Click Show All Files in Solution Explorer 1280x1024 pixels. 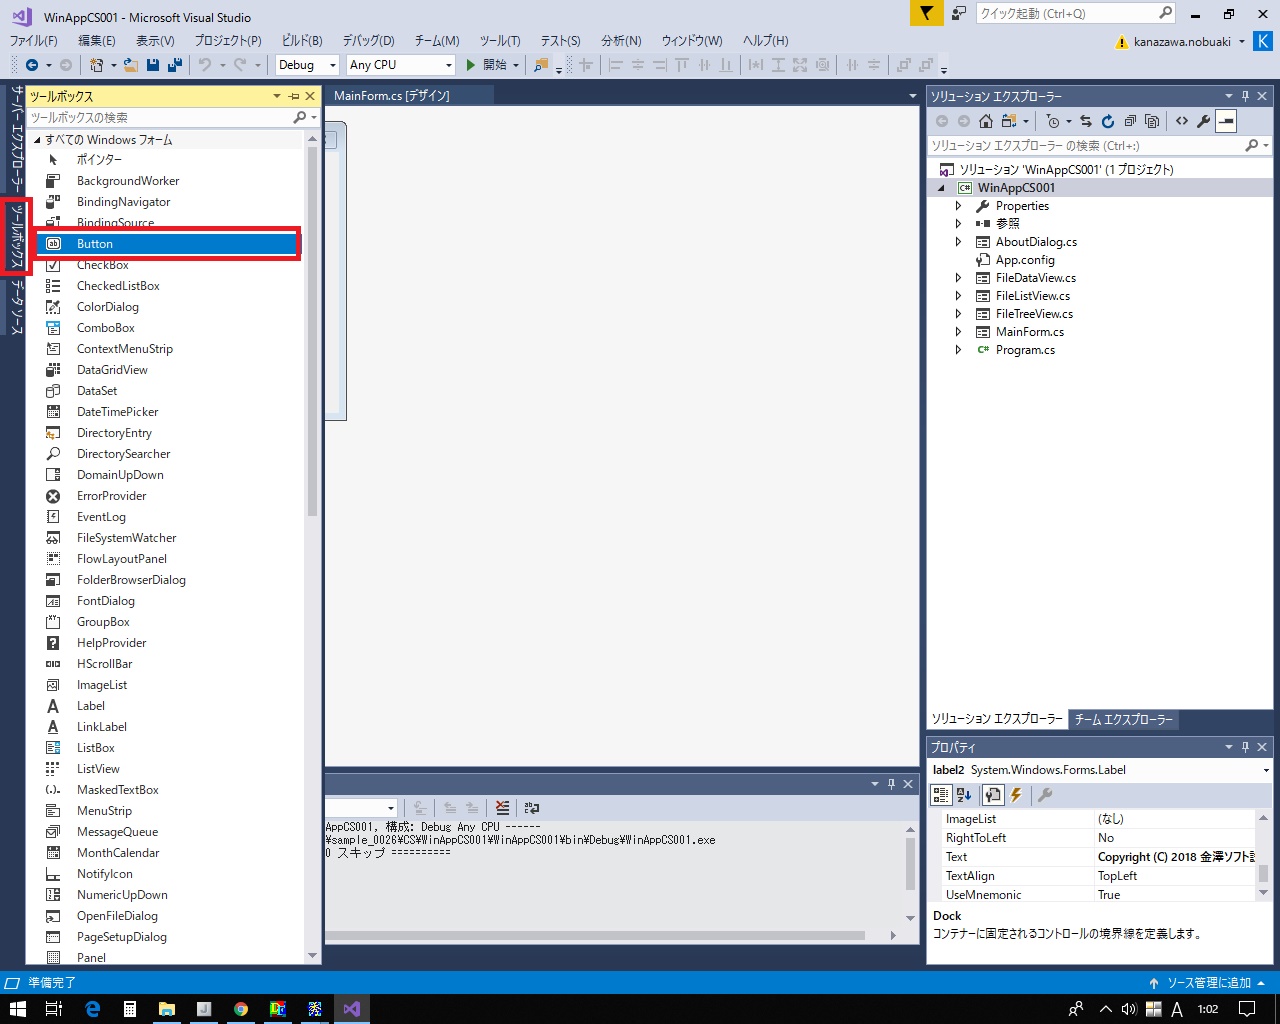1152,121
